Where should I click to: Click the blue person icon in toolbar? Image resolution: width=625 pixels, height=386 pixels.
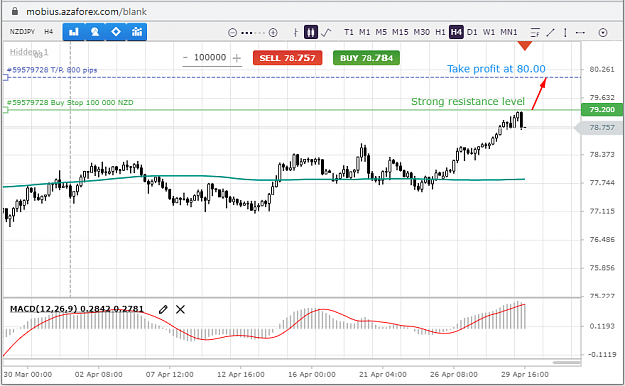coord(95,32)
